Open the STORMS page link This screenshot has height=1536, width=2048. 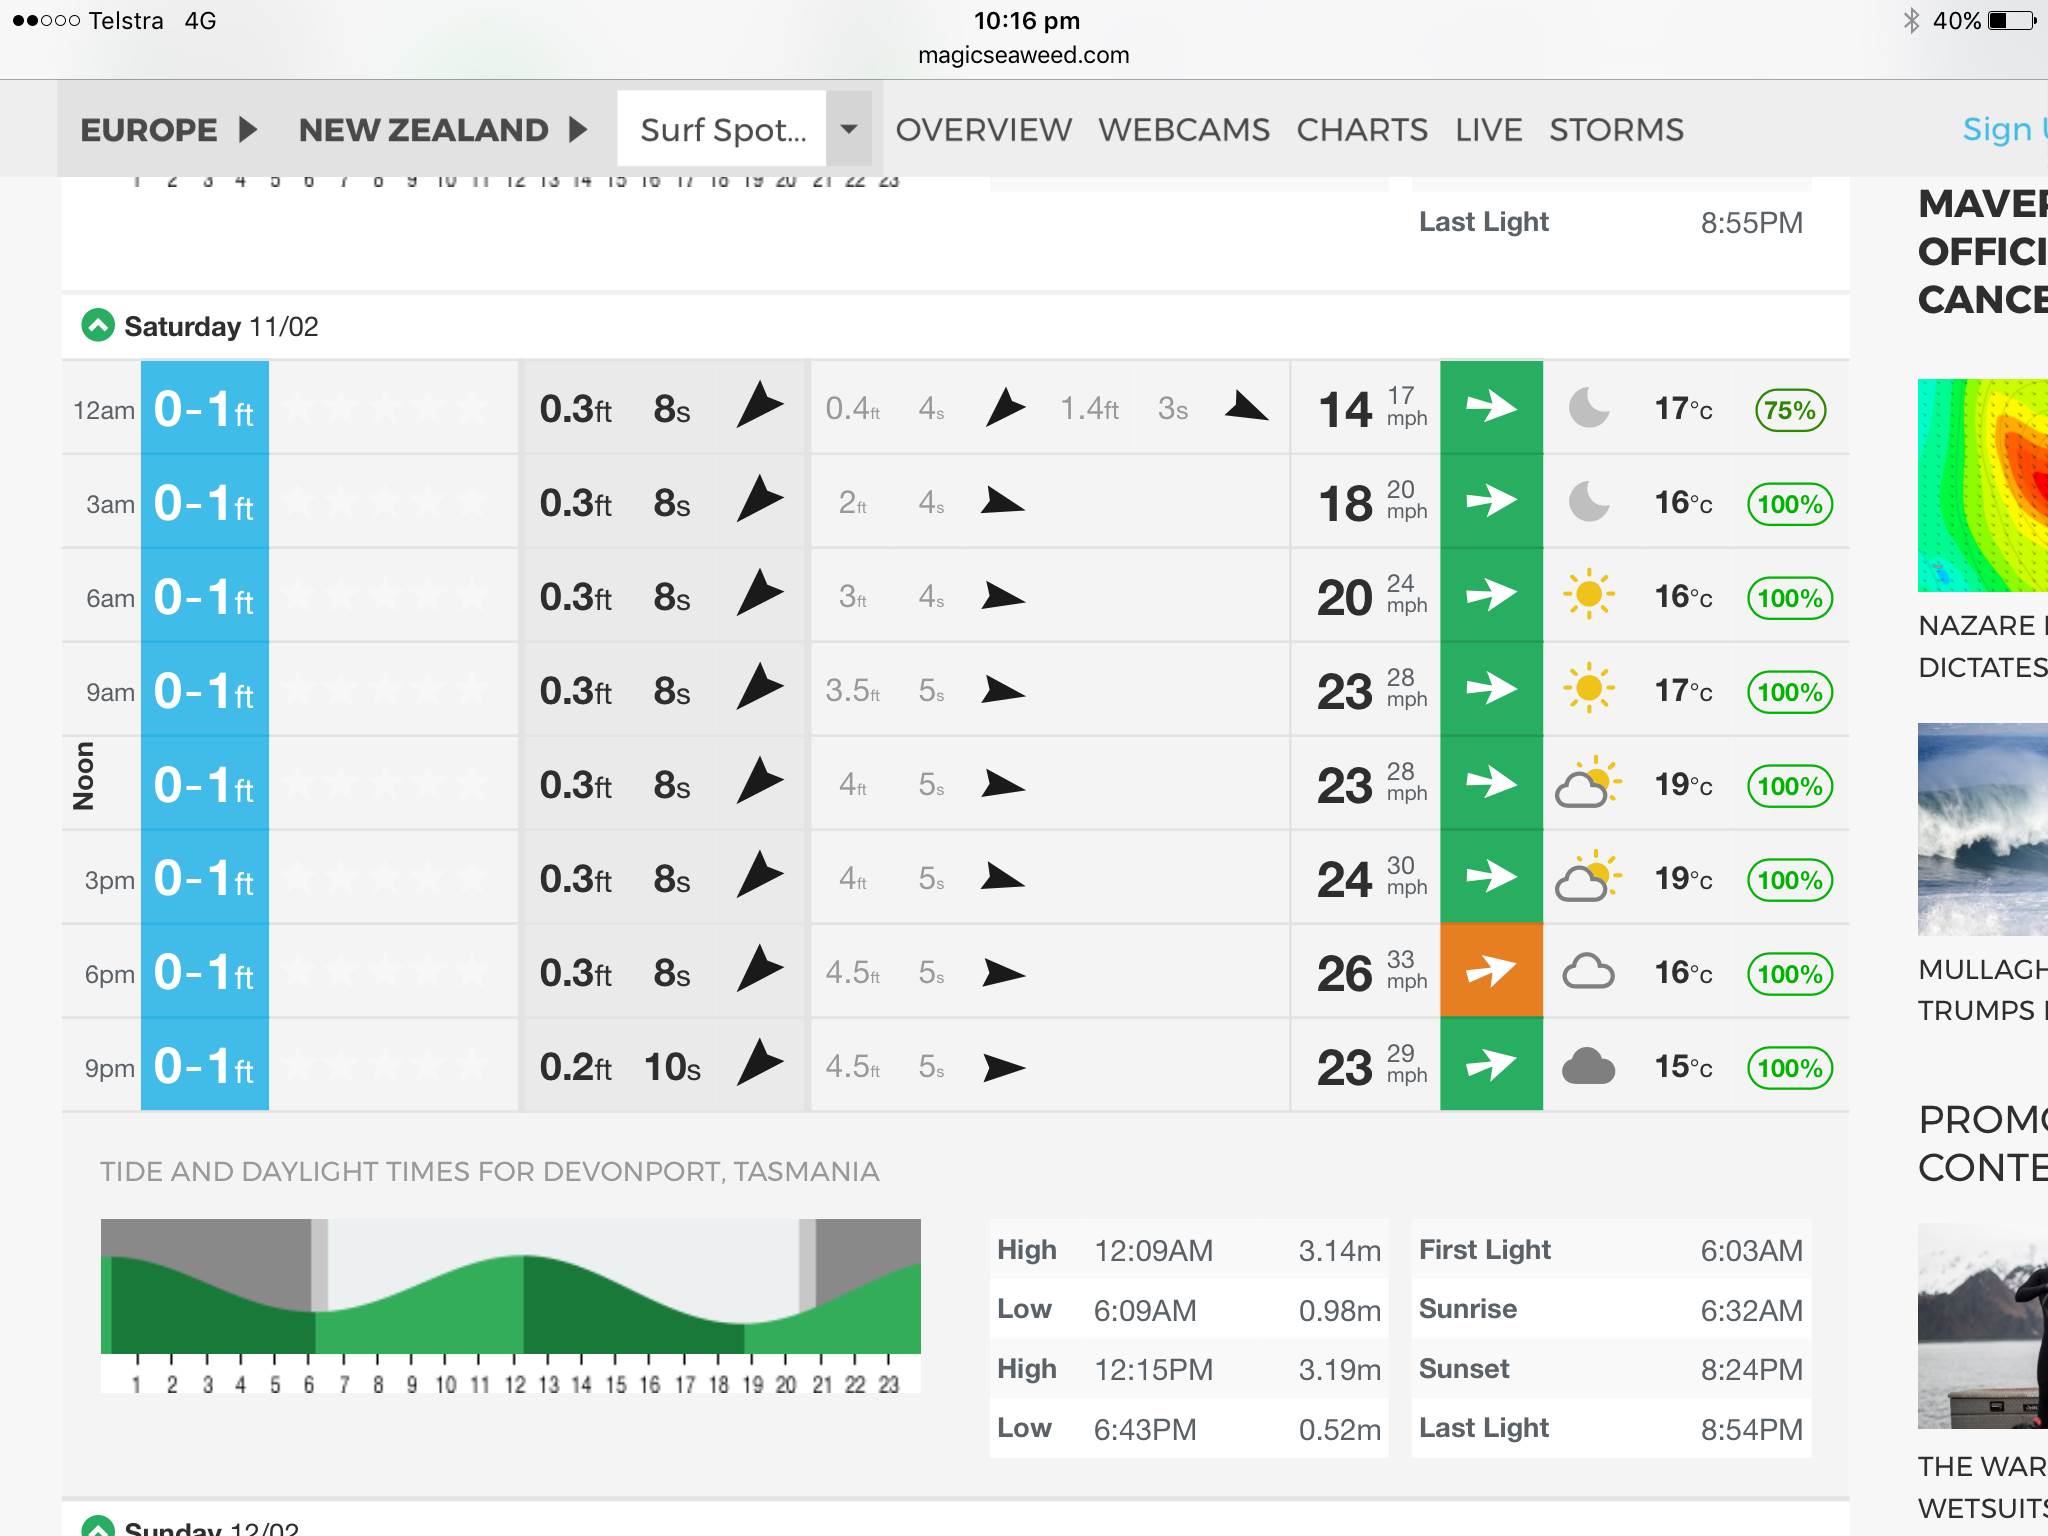click(x=1616, y=130)
